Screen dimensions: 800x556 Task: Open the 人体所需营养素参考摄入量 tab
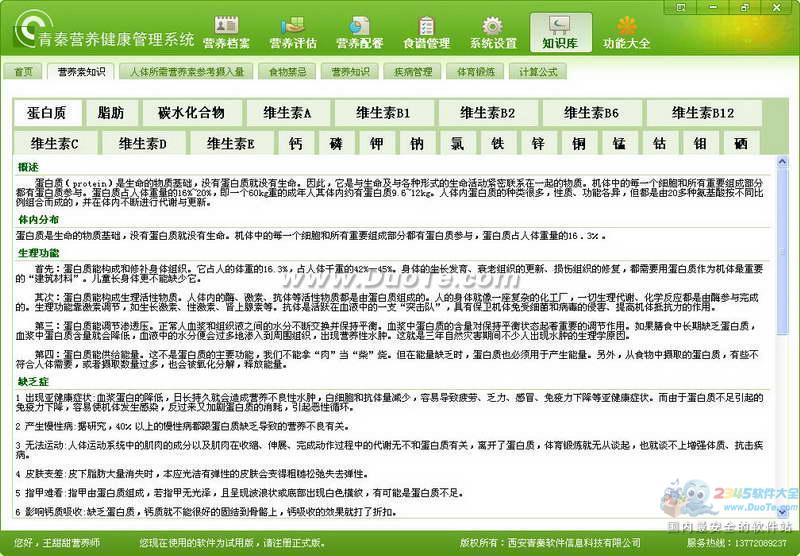click(x=186, y=71)
